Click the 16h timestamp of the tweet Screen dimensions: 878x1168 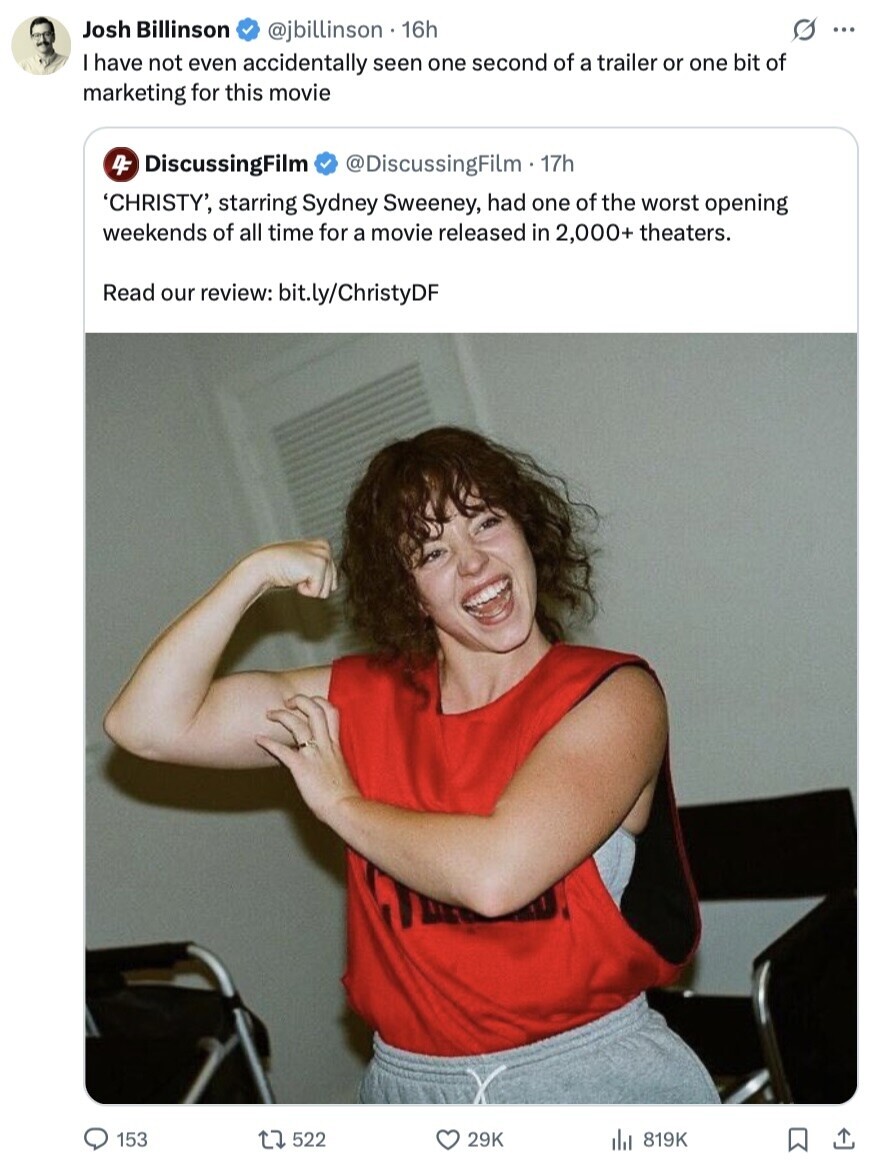tap(419, 29)
